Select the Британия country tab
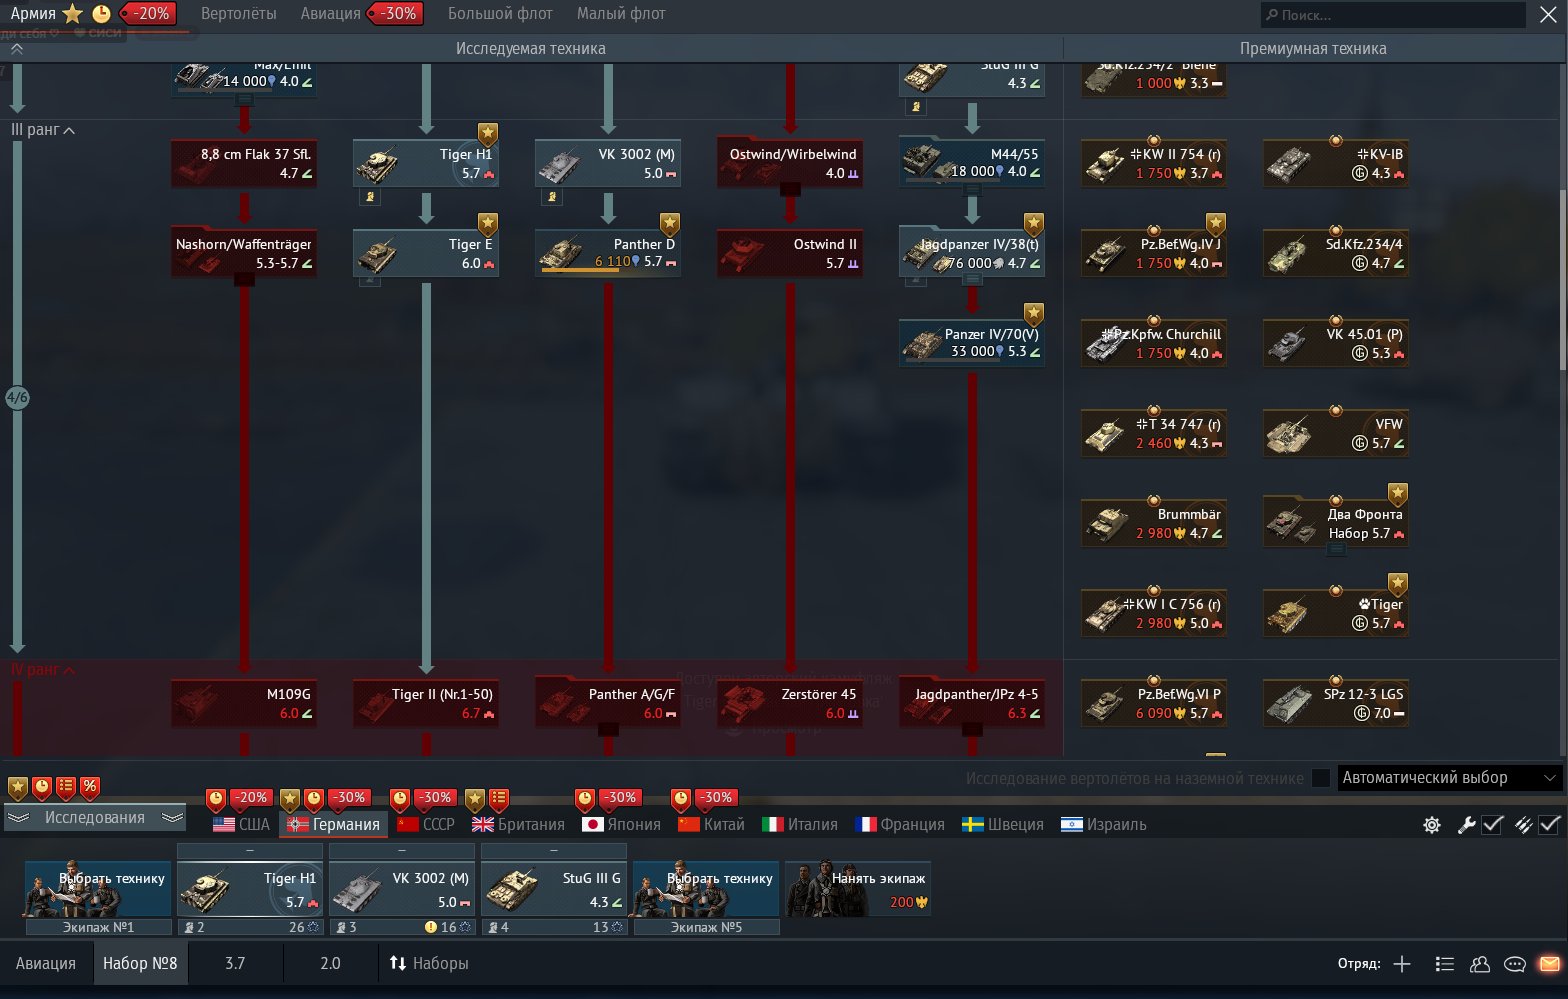 [518, 825]
